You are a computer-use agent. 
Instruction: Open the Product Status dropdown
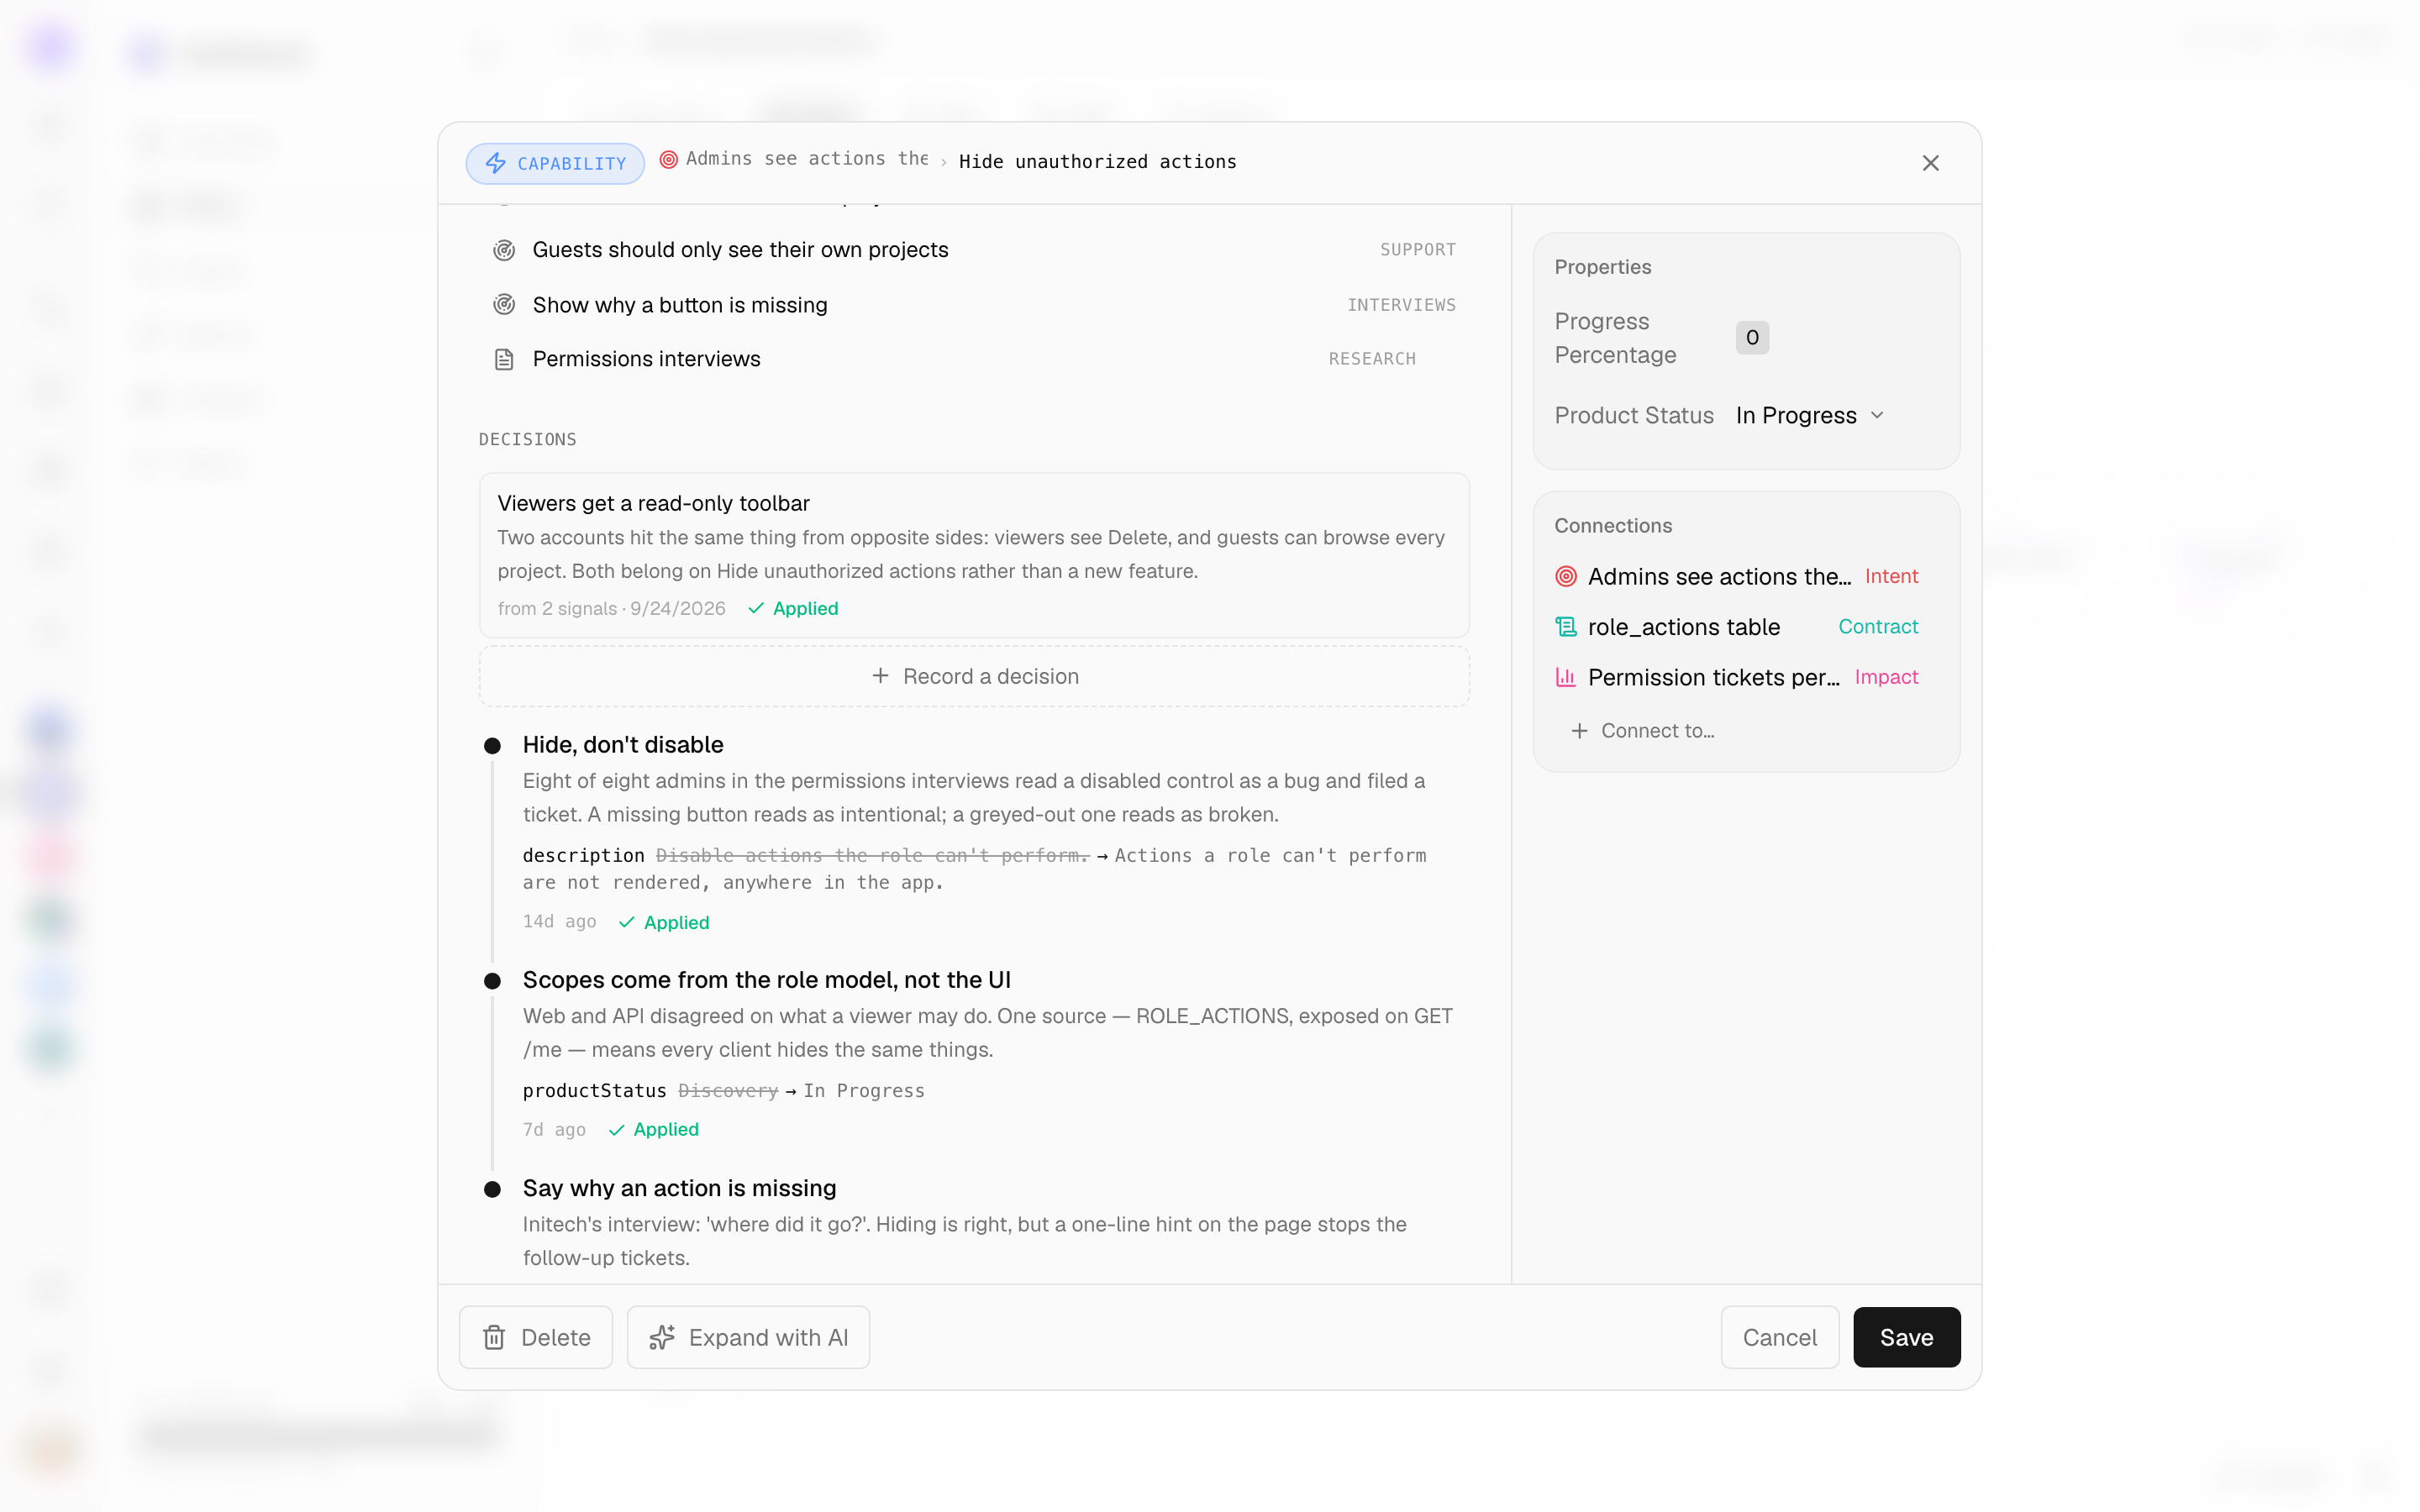pyautogui.click(x=1811, y=416)
